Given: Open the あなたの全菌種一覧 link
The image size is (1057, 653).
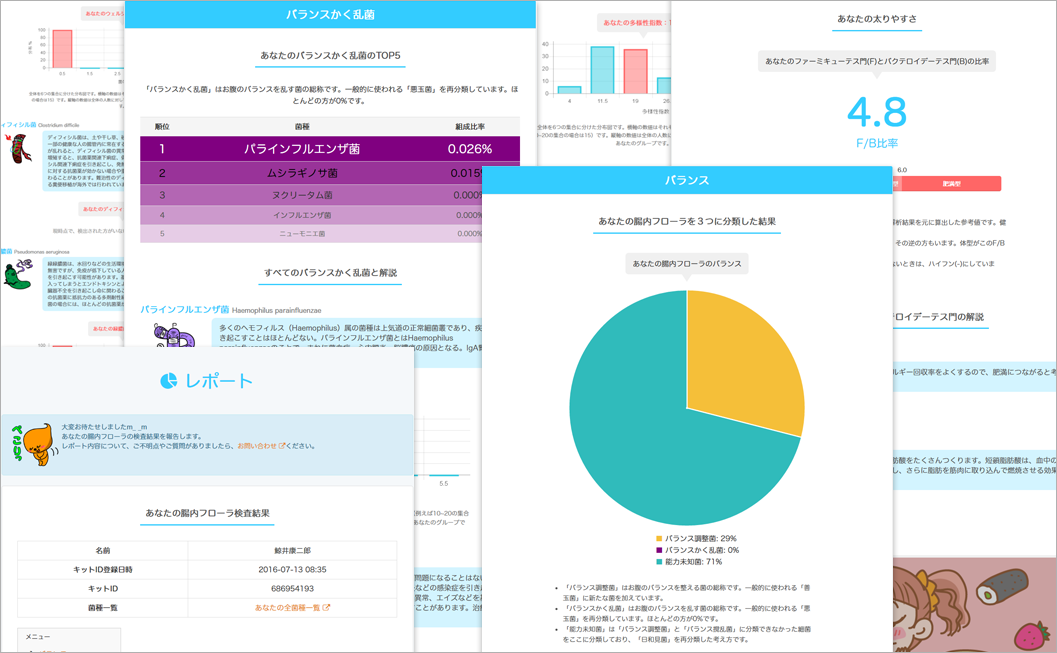Looking at the screenshot, I should coord(292,607).
